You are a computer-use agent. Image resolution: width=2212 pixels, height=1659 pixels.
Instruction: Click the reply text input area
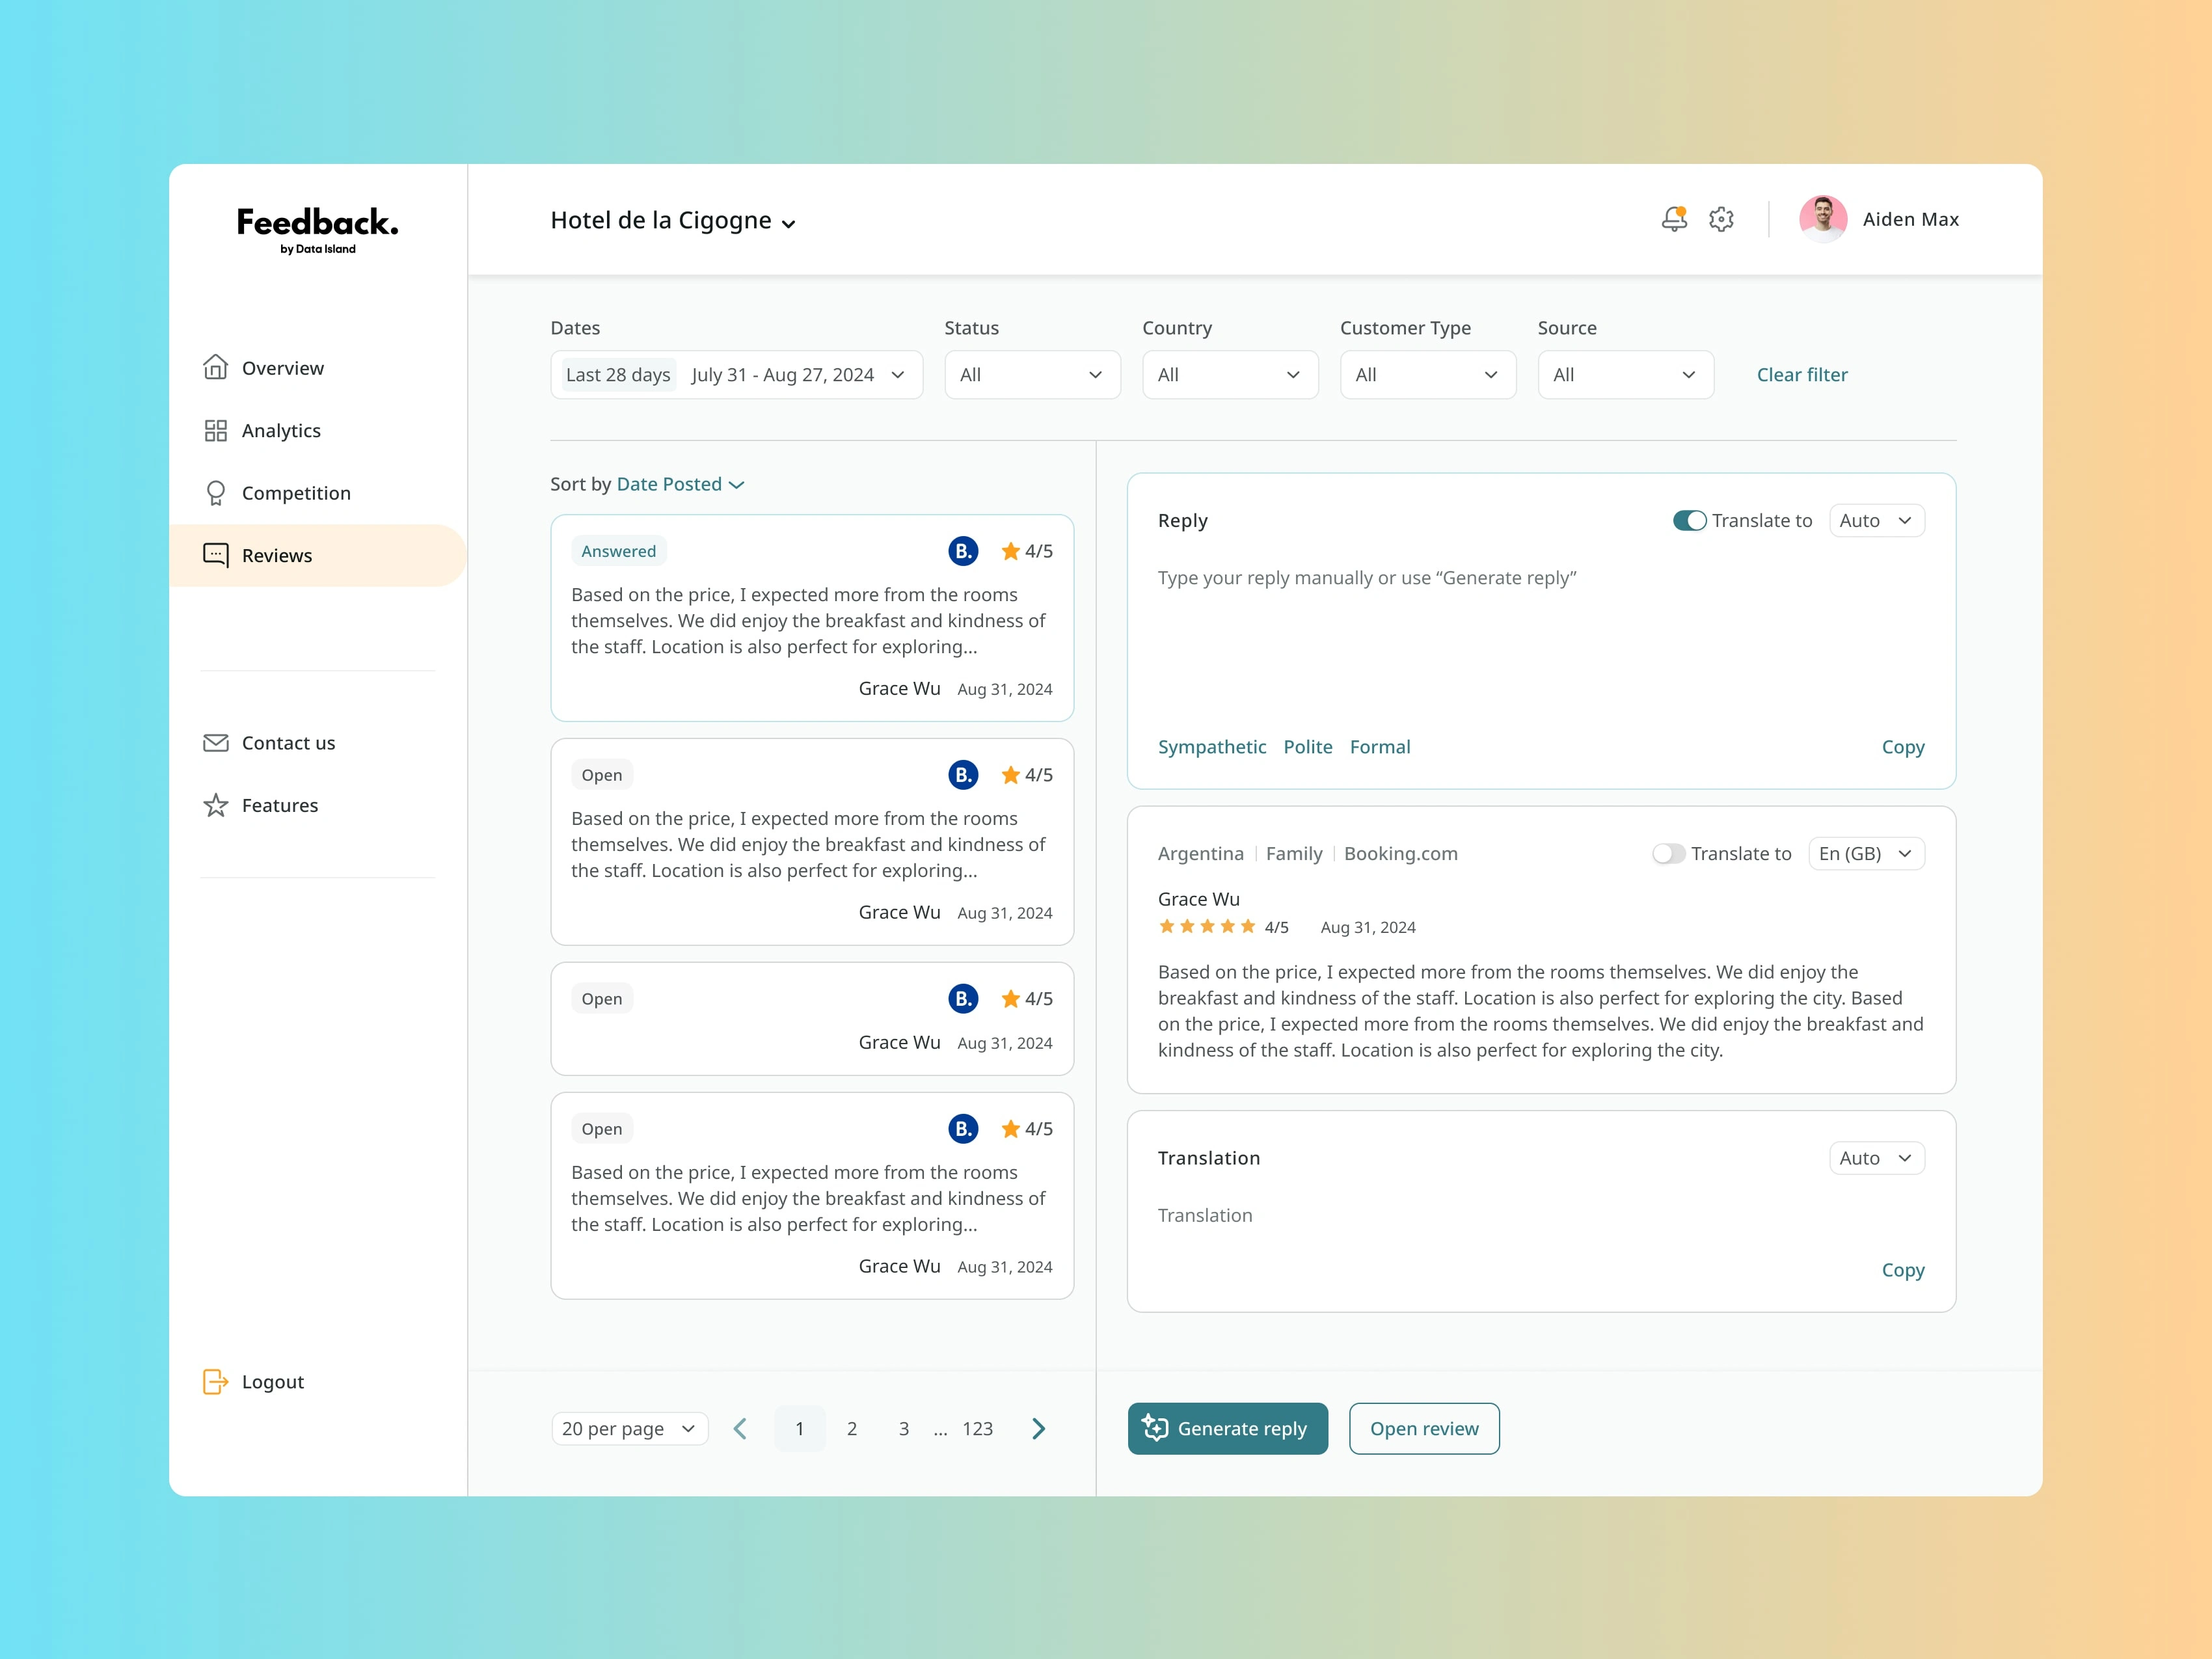click(1541, 640)
